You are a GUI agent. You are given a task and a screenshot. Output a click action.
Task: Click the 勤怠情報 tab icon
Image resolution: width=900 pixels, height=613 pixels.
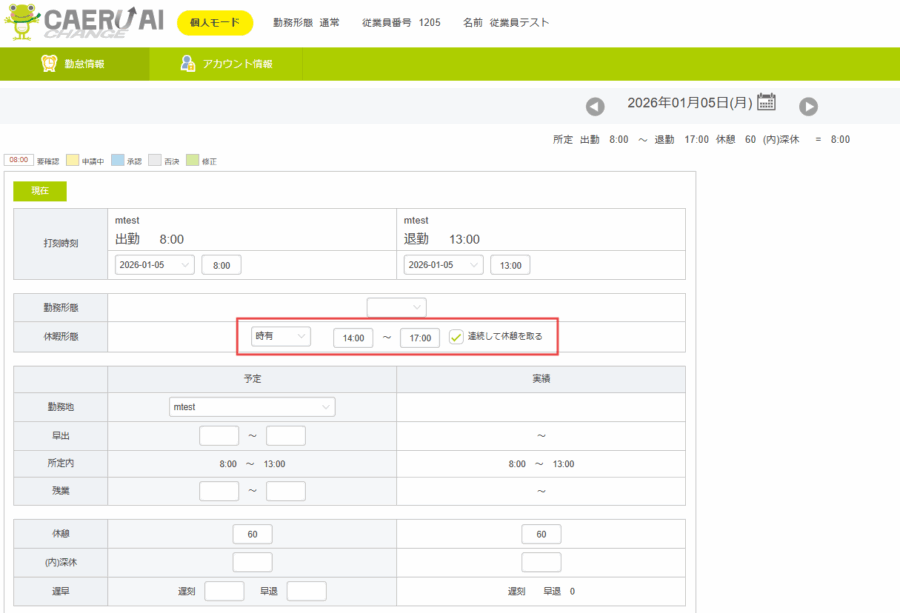click(x=48, y=63)
